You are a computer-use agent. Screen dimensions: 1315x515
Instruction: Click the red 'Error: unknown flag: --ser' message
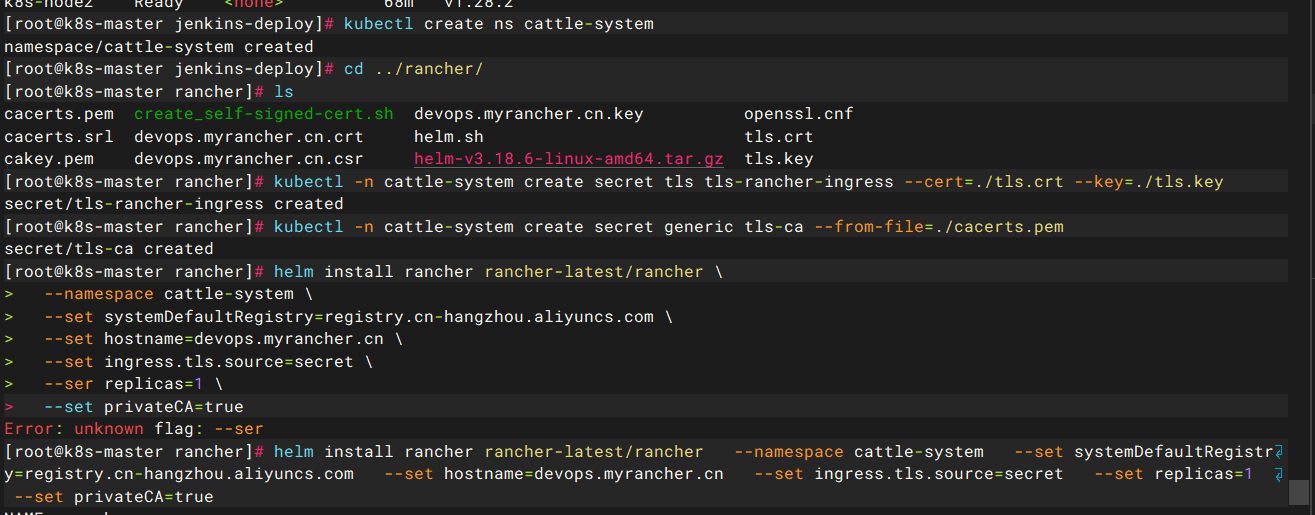(134, 429)
